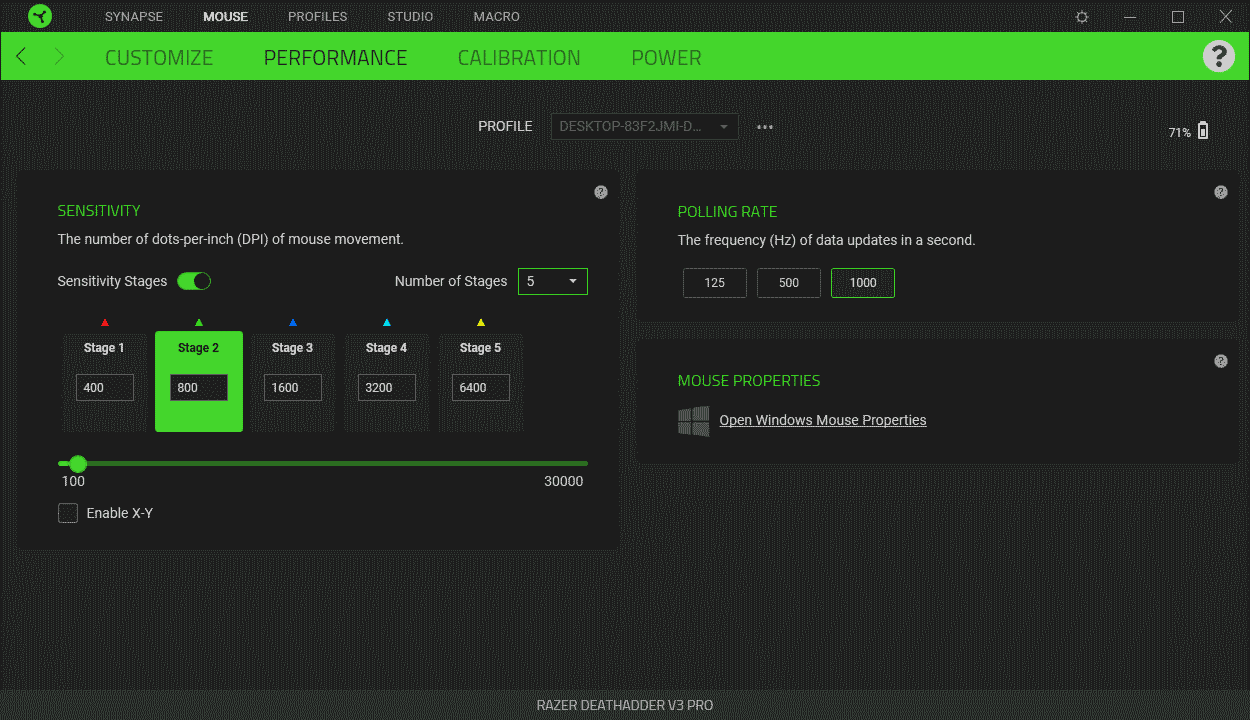Image resolution: width=1250 pixels, height=720 pixels.
Task: Open the Power subtab
Action: pos(667,58)
